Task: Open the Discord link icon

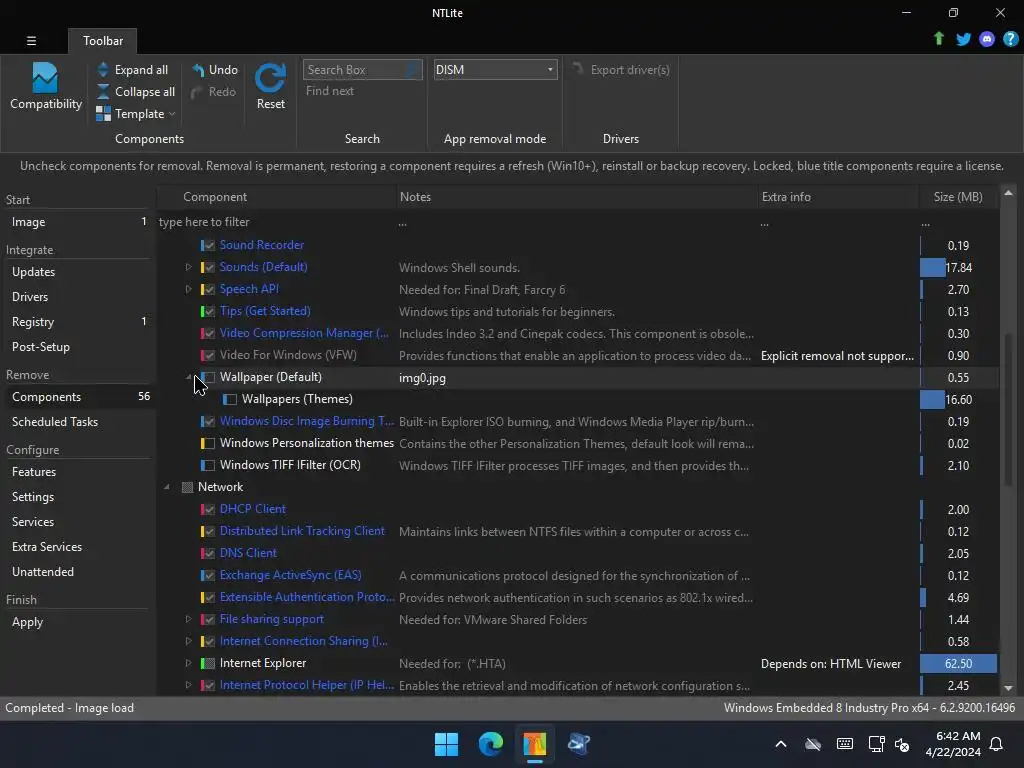Action: coord(987,39)
